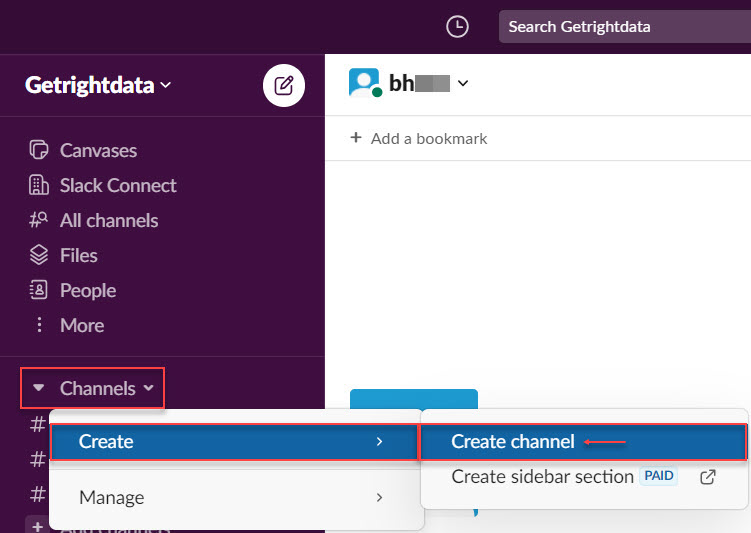Open the history clock icon

click(457, 27)
